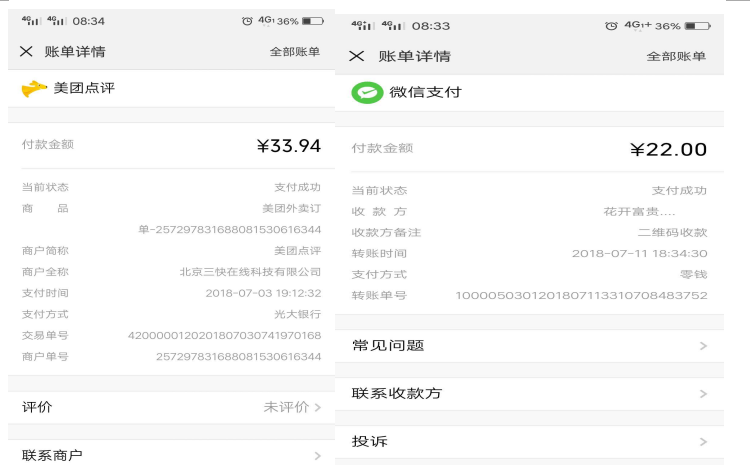Image resolution: width=752 pixels, height=465 pixels.
Task: Tap the alarm clock icon in left status bar
Action: click(x=247, y=21)
